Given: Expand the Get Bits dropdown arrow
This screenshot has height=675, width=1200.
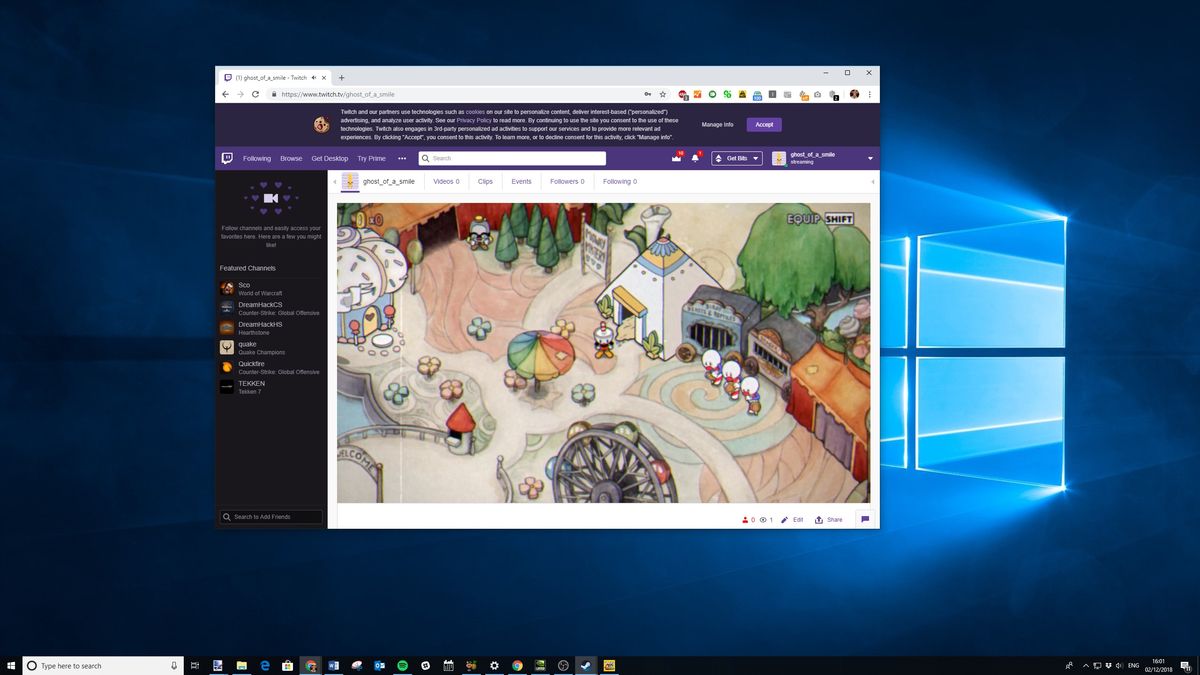Looking at the screenshot, I should (755, 158).
